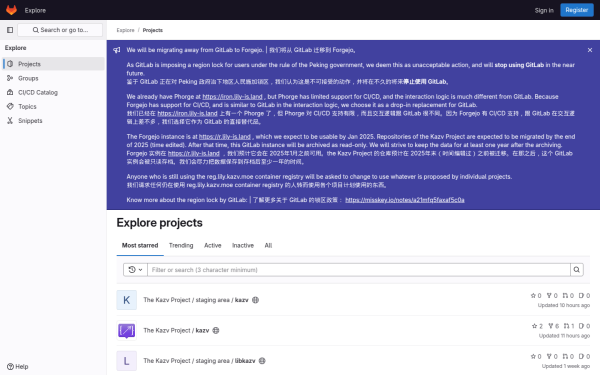
Task: Click the issues count for libkazv
Action: [x=584, y=356]
